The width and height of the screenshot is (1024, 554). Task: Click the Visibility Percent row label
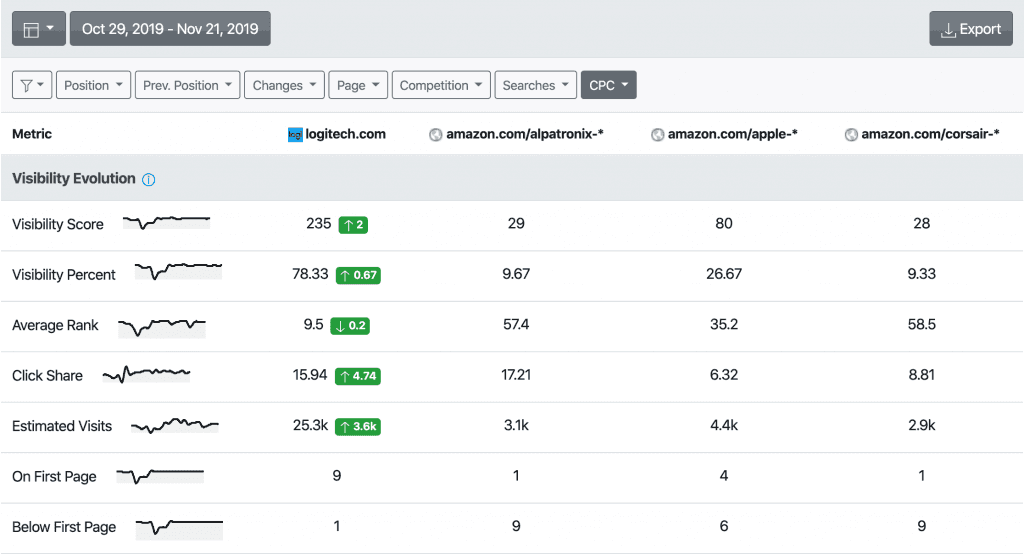[63, 274]
